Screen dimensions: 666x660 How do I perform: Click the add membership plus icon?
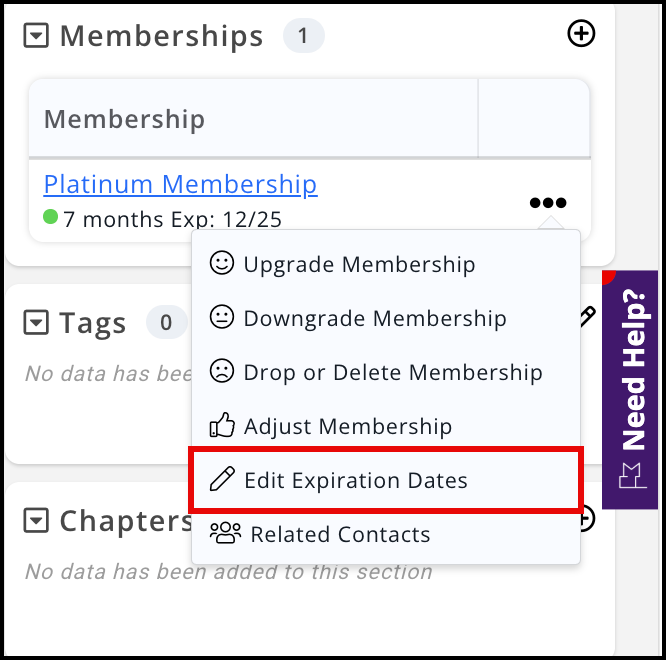[581, 34]
